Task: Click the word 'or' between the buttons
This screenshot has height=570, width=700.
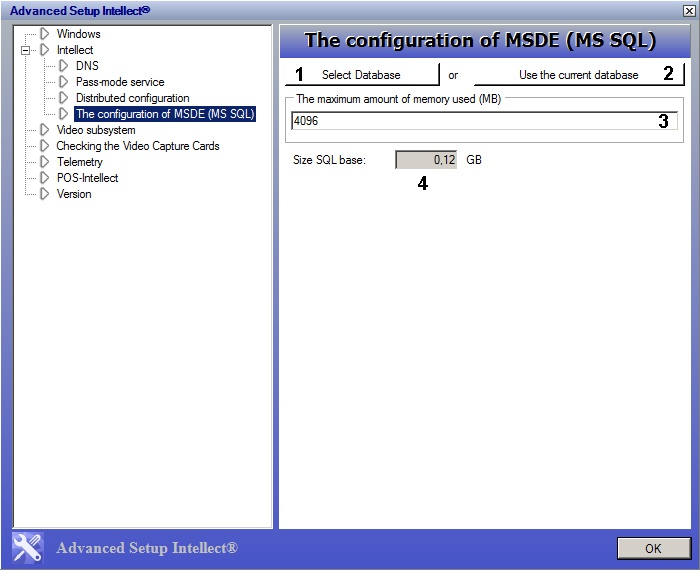Action: (453, 75)
